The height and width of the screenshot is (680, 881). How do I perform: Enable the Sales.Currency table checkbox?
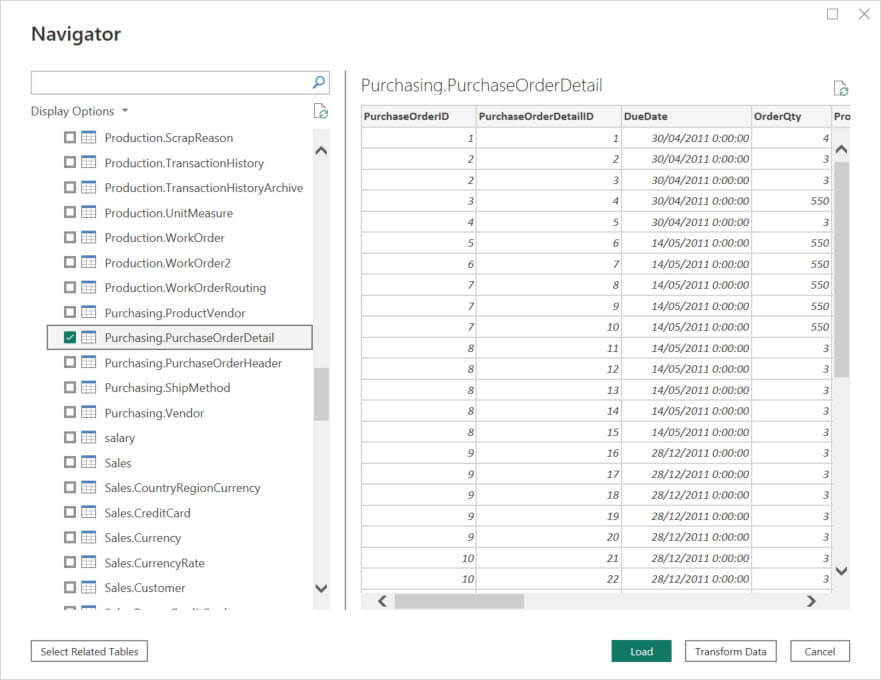(x=70, y=538)
